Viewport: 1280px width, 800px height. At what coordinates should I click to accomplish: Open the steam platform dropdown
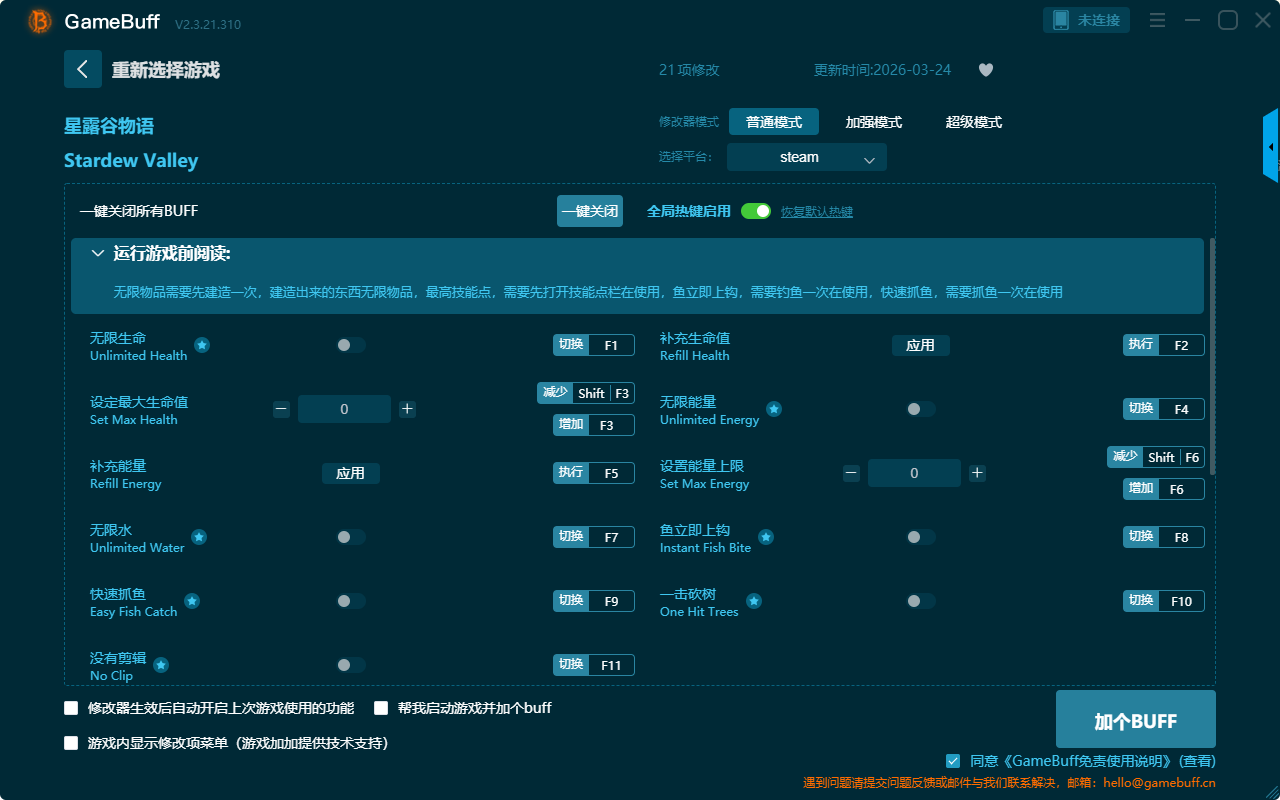[x=807, y=157]
